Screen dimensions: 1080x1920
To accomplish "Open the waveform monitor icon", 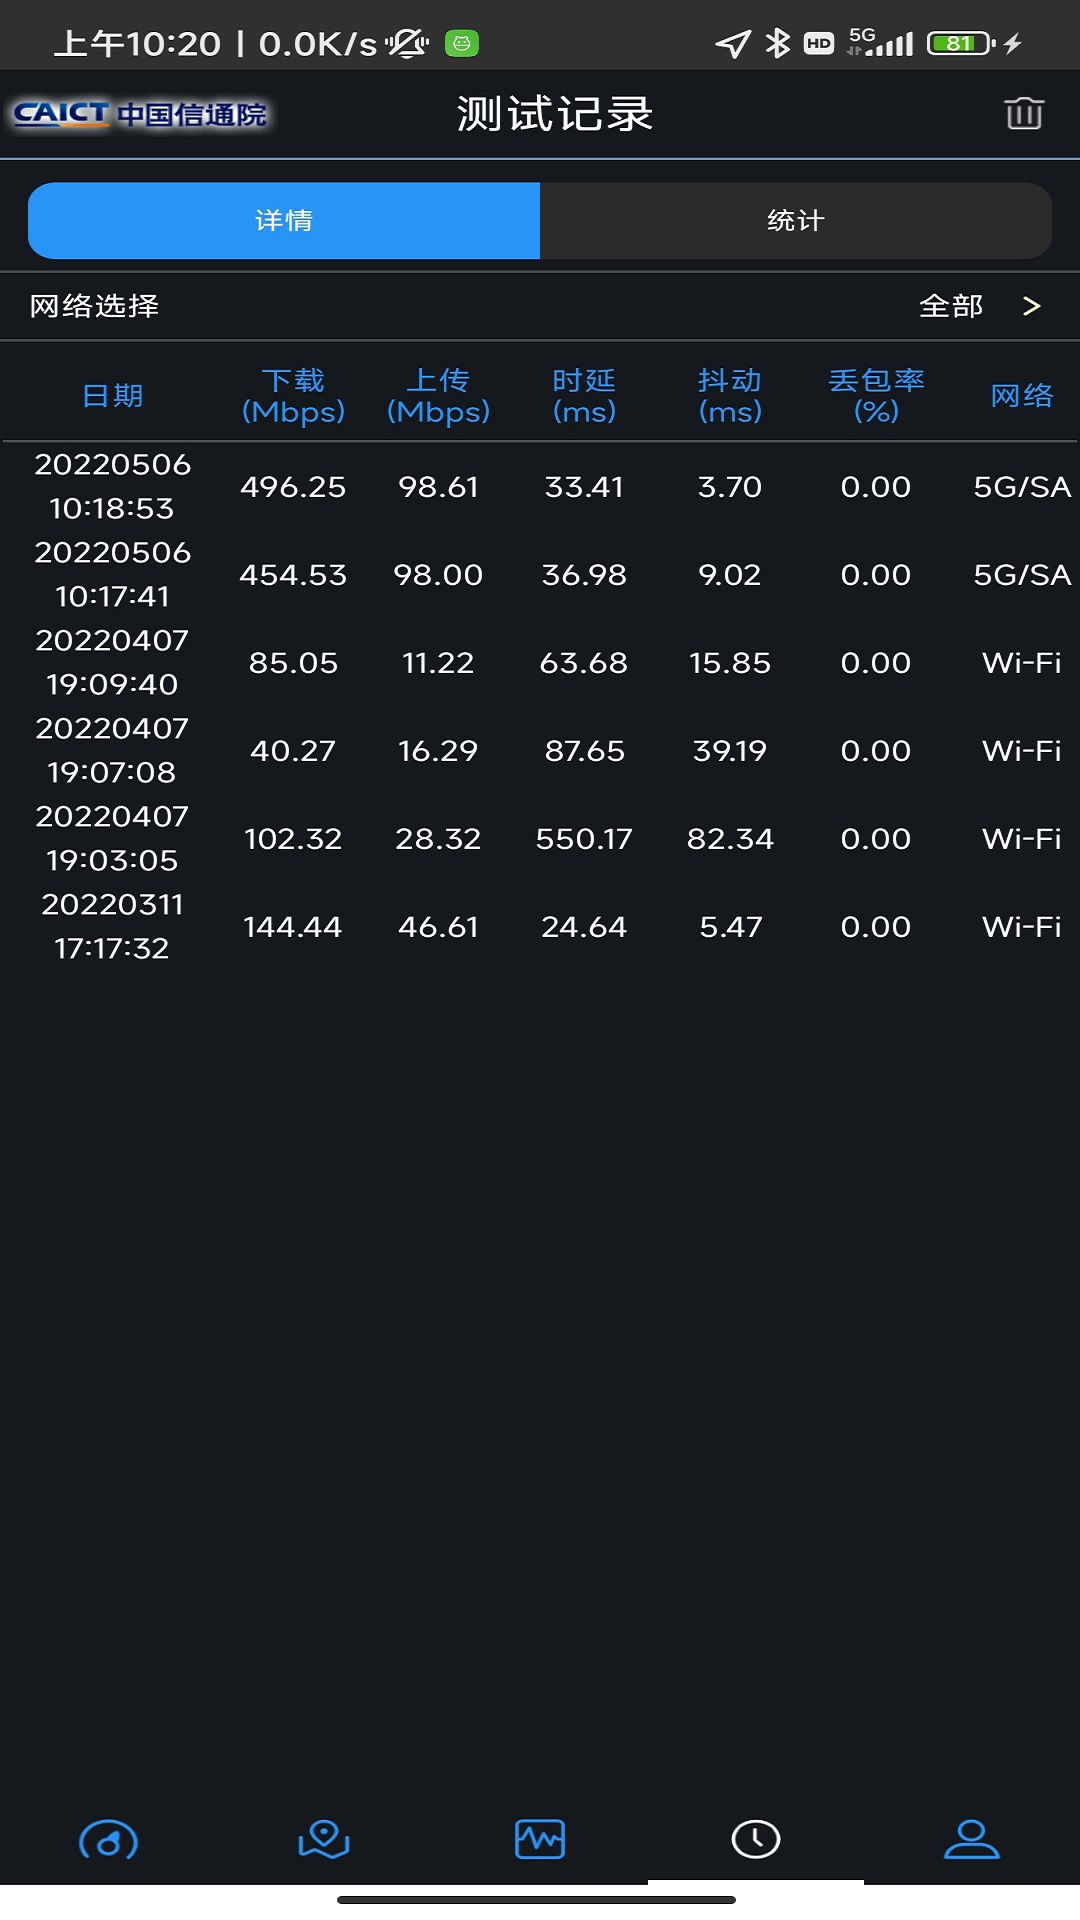I will [x=540, y=1839].
